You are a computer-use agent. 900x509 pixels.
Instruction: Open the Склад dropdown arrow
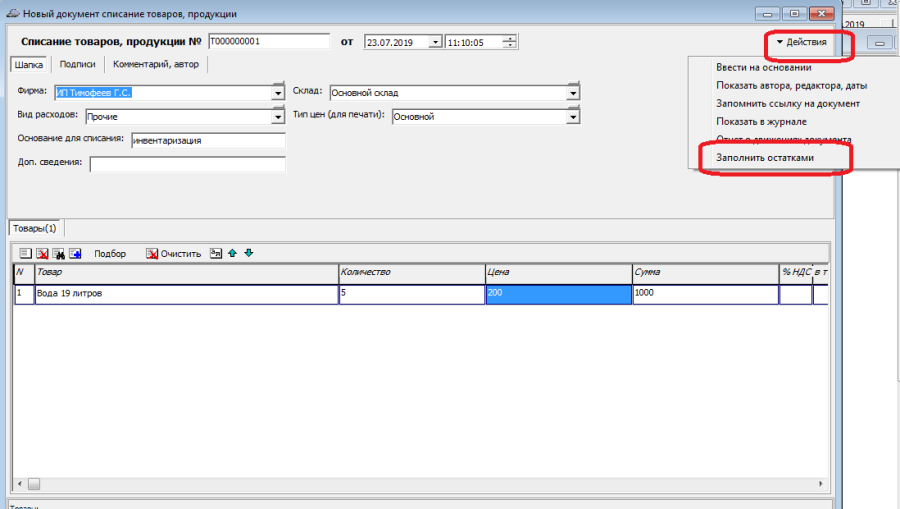click(573, 93)
